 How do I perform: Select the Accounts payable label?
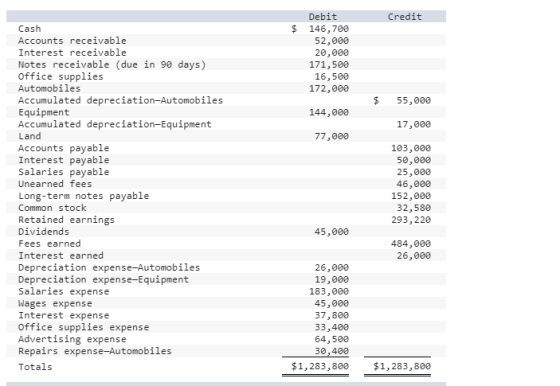point(64,148)
